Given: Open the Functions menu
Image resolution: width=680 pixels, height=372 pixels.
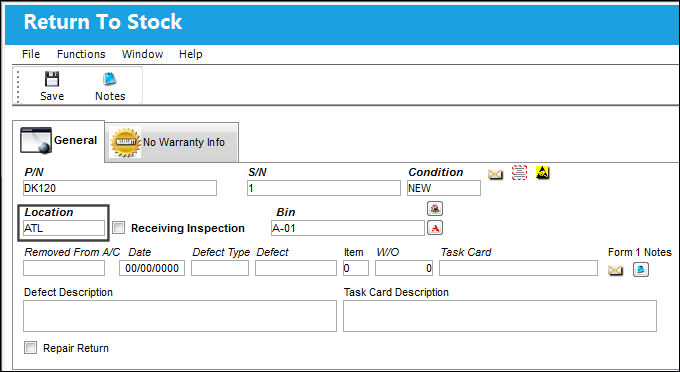Looking at the screenshot, I should (x=81, y=54).
